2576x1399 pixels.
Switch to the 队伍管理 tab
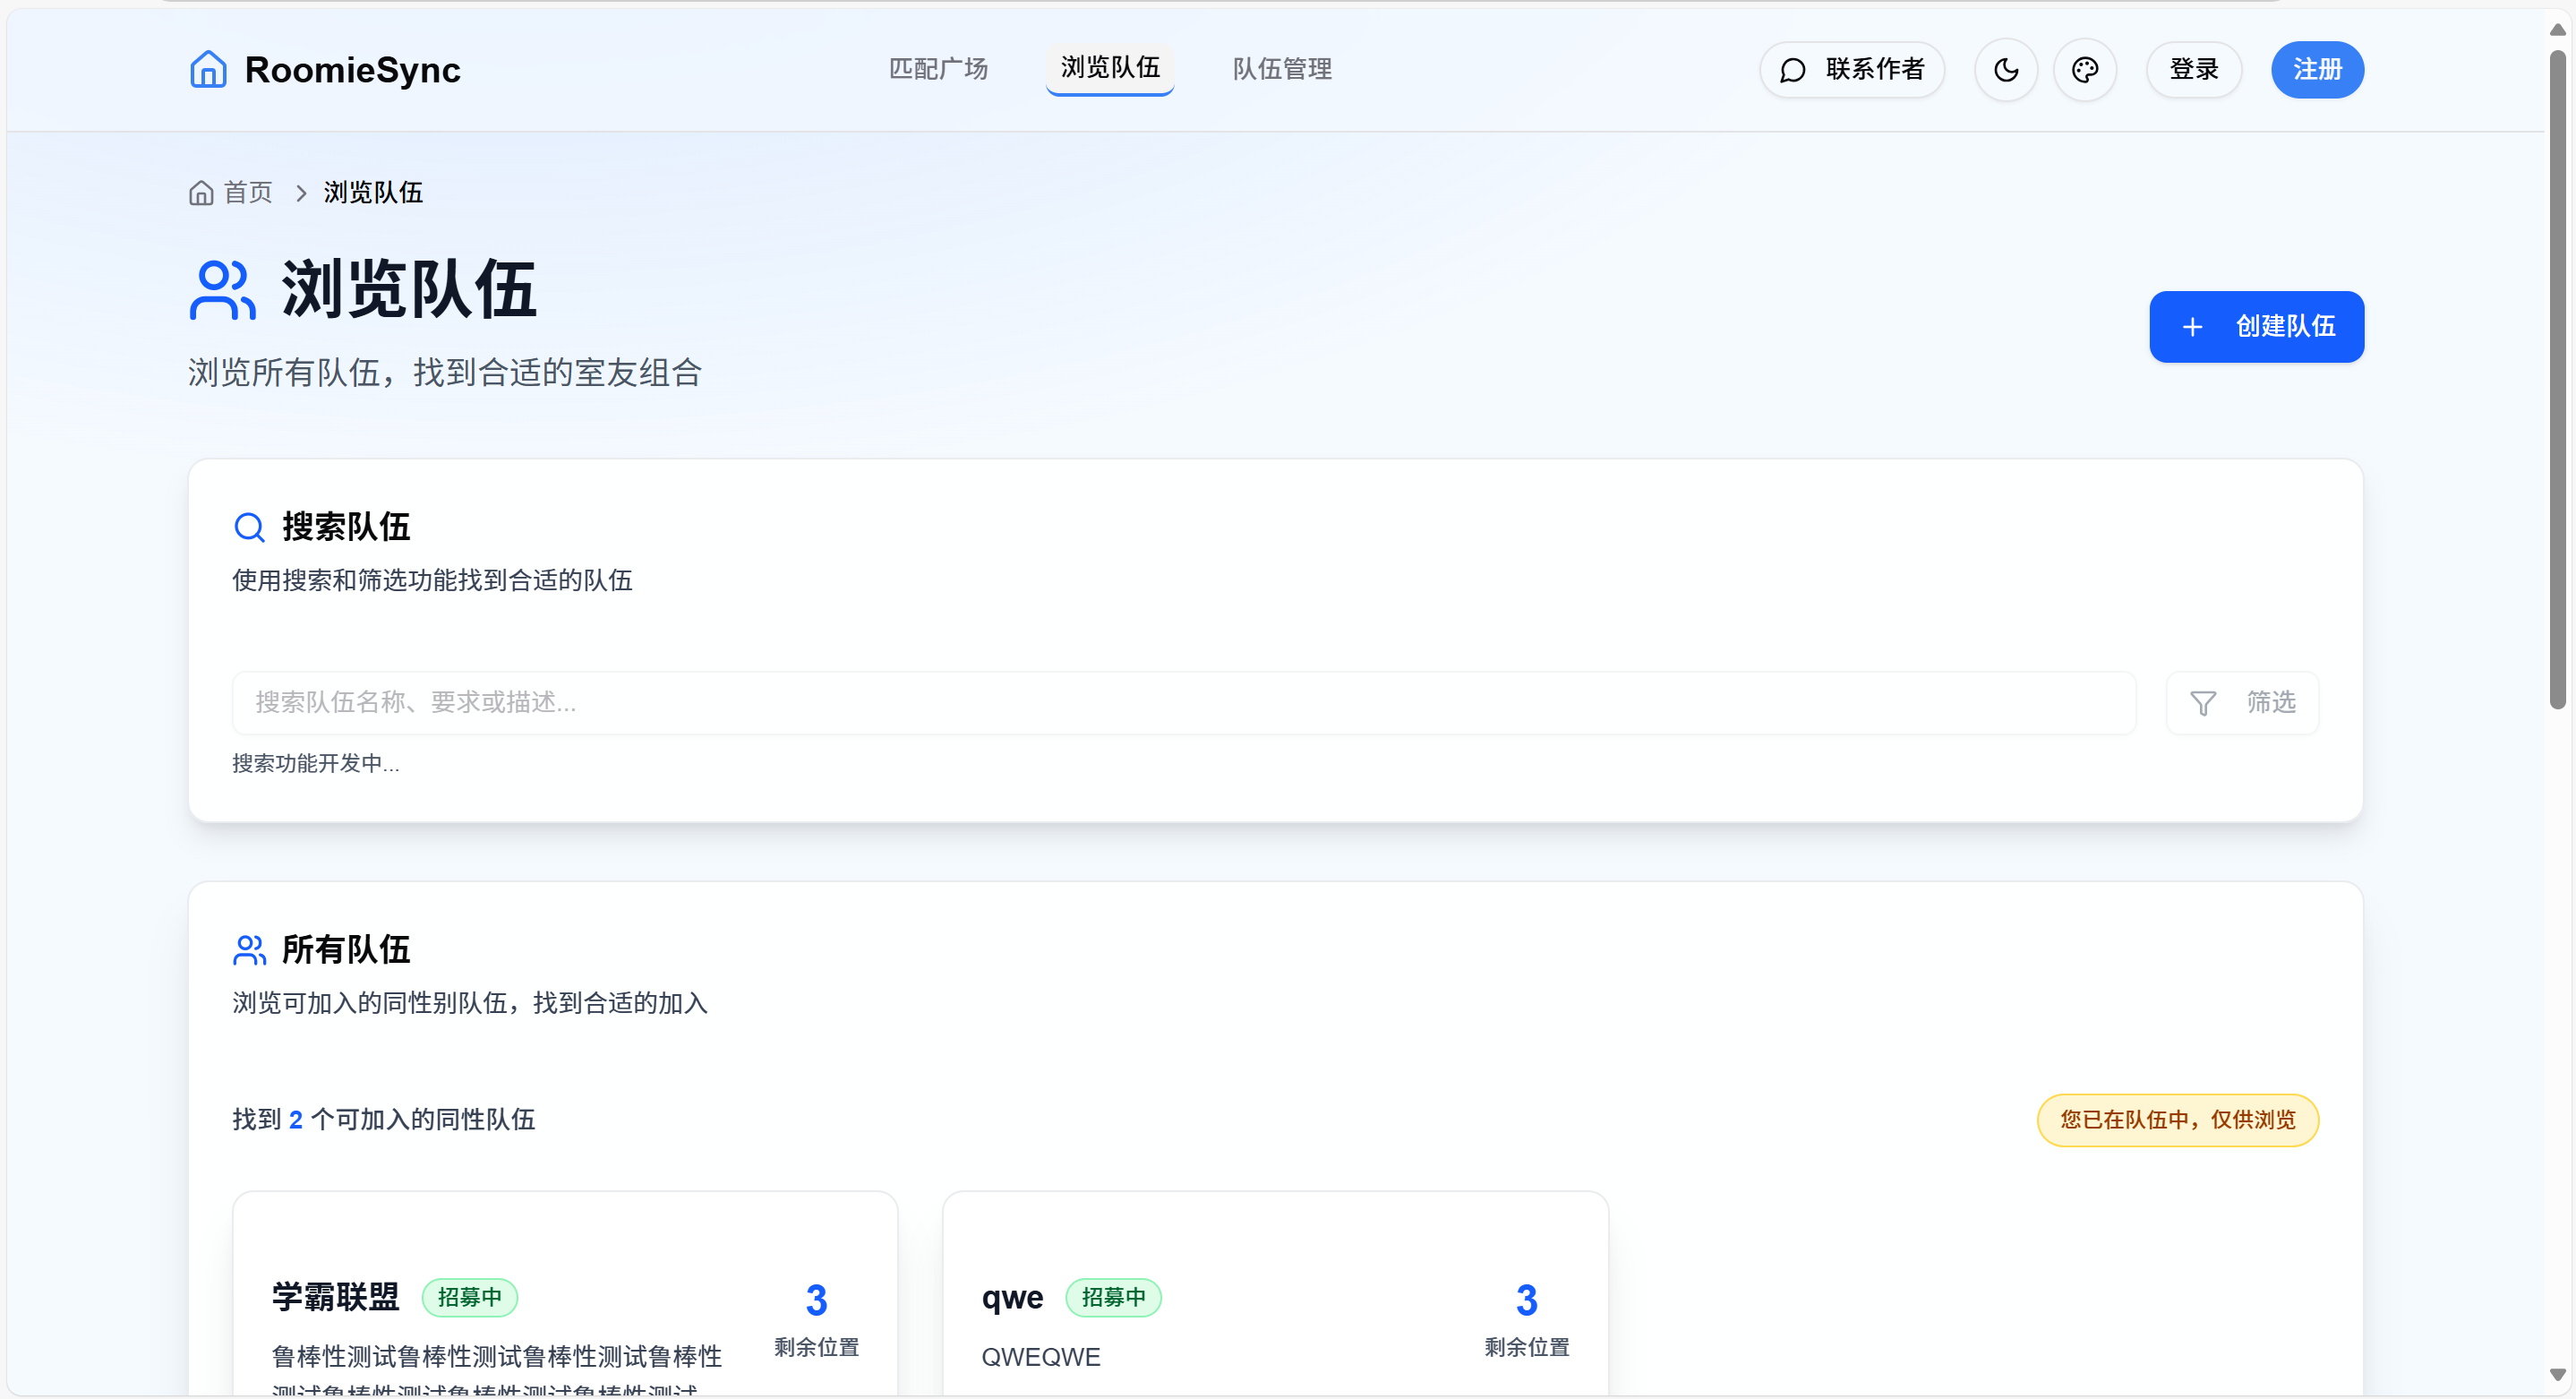point(1281,69)
